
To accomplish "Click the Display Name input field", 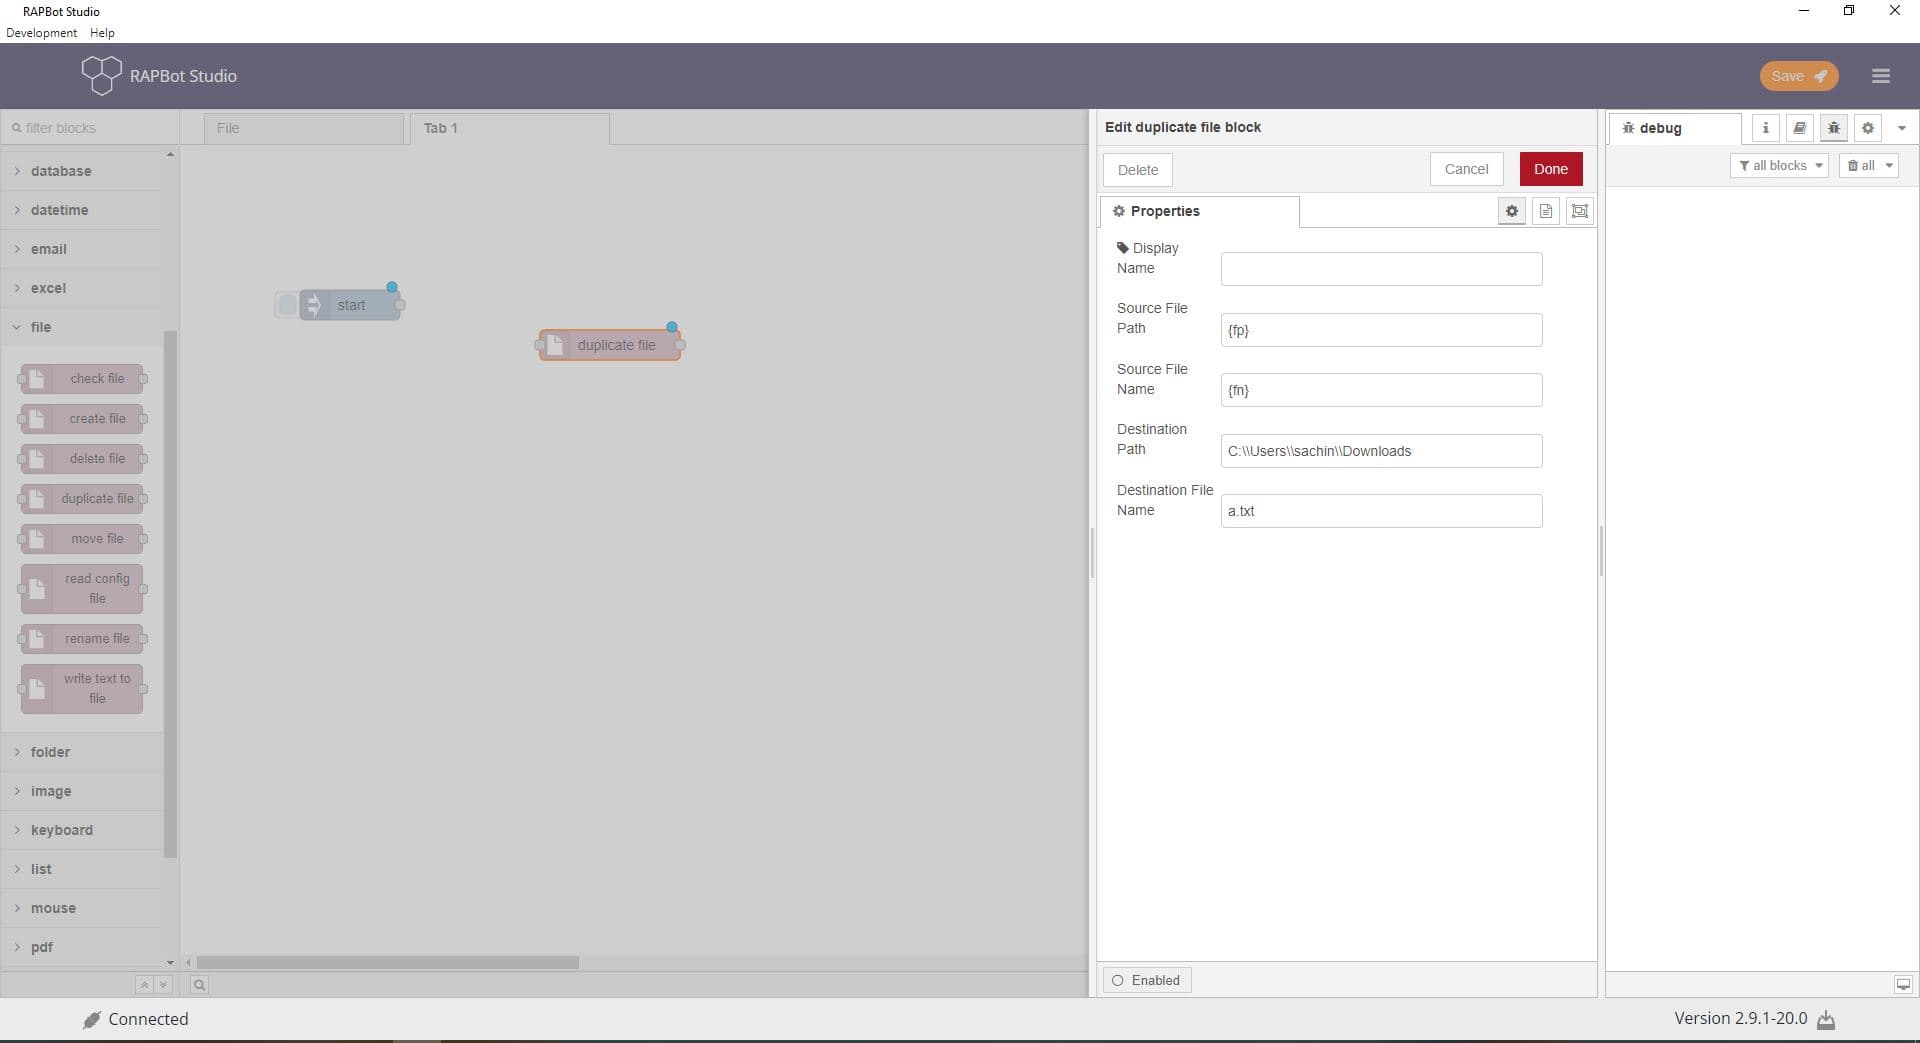I will [x=1381, y=269].
